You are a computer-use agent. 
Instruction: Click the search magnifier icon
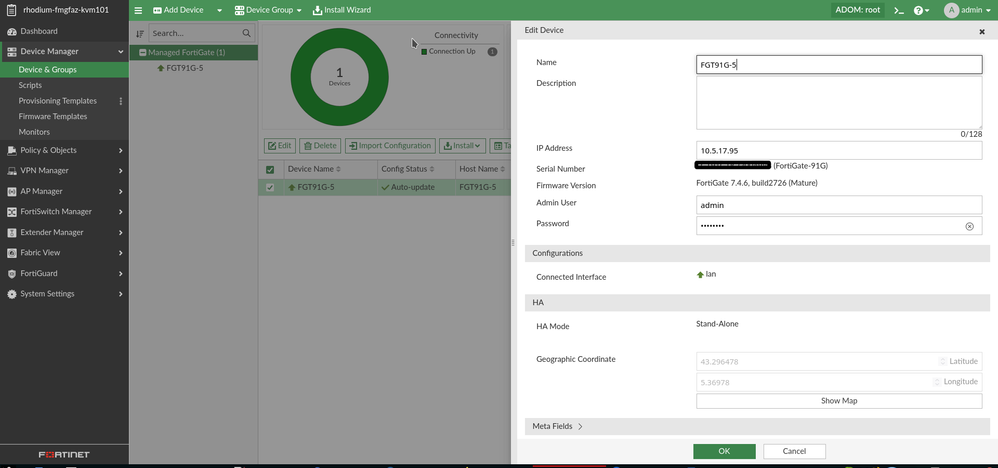tap(246, 33)
